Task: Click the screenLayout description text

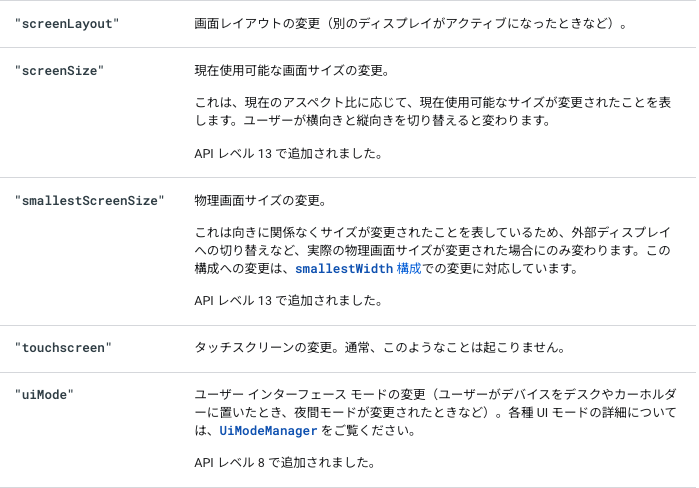Action: (x=411, y=24)
